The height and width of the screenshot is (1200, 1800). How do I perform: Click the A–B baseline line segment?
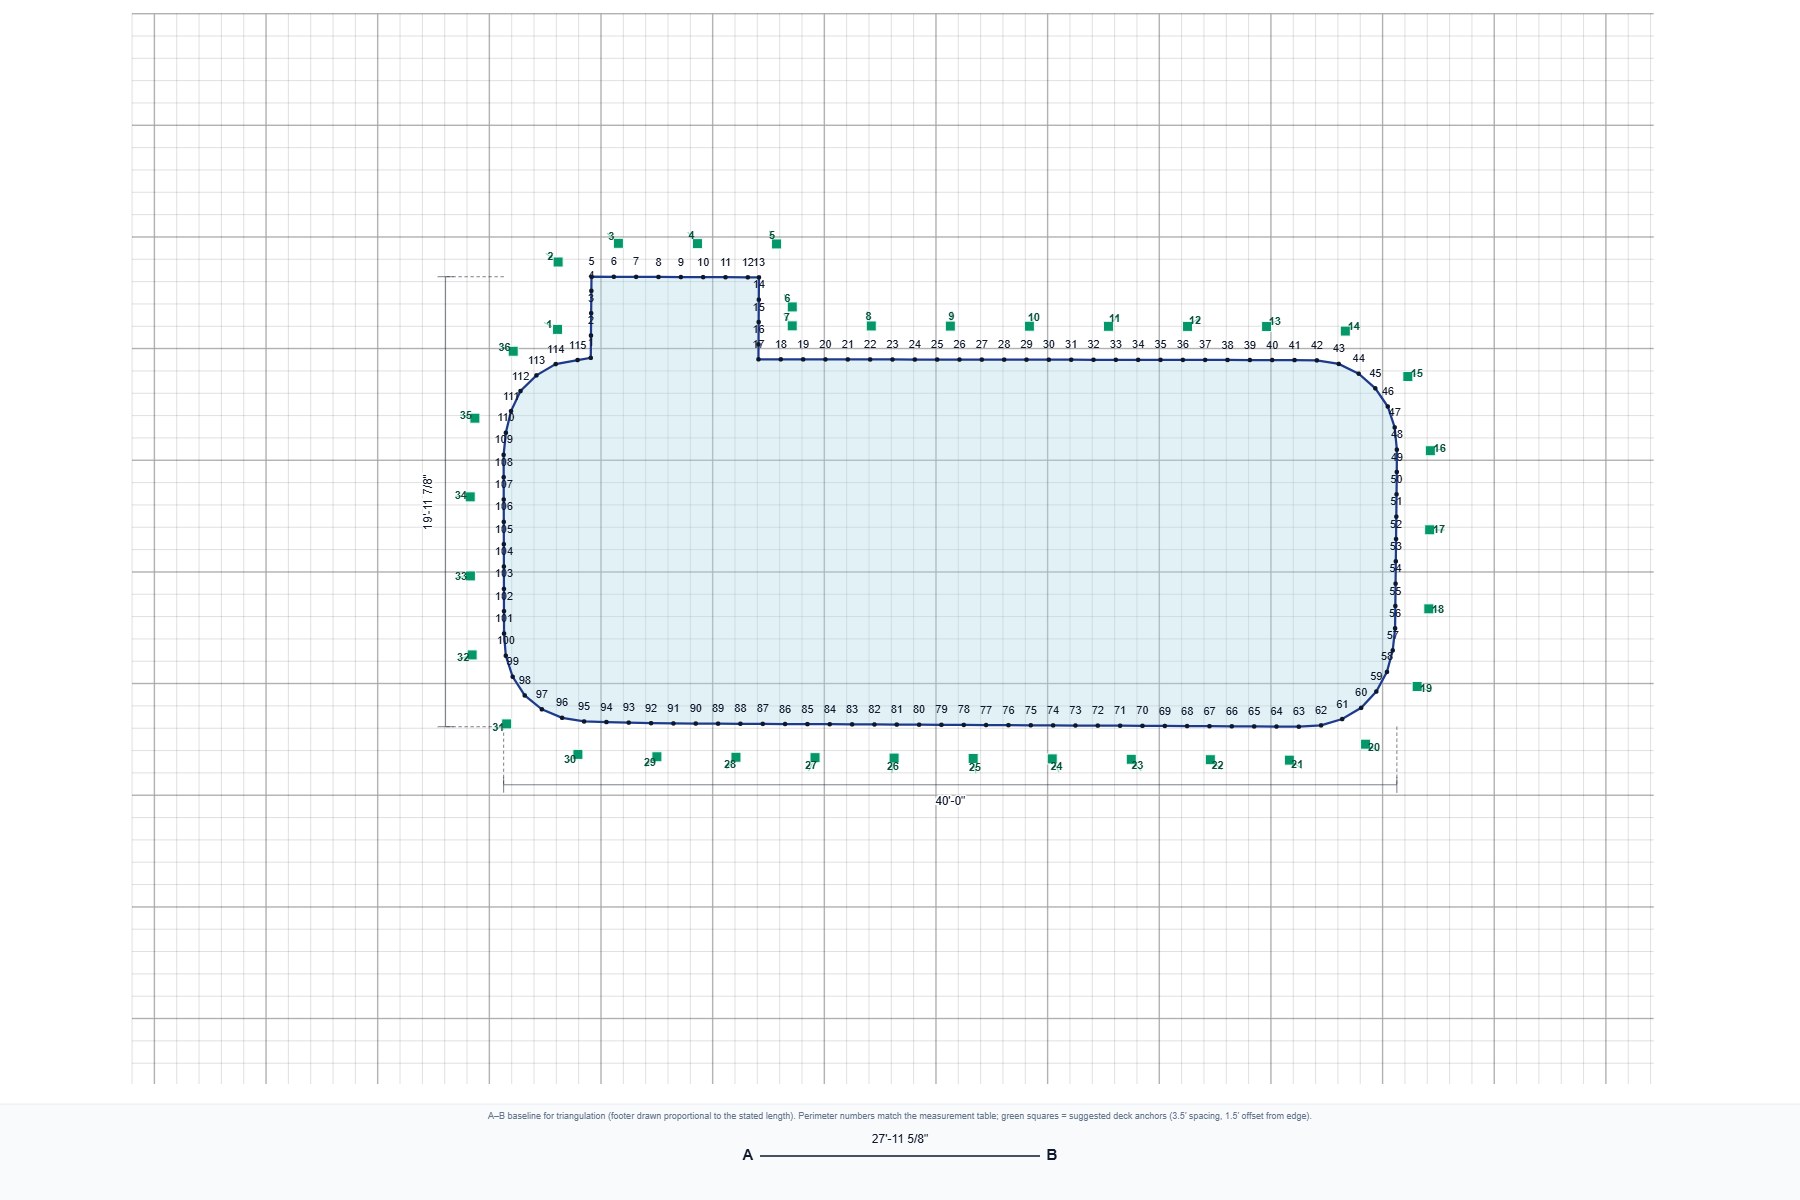pyautogui.click(x=899, y=1156)
